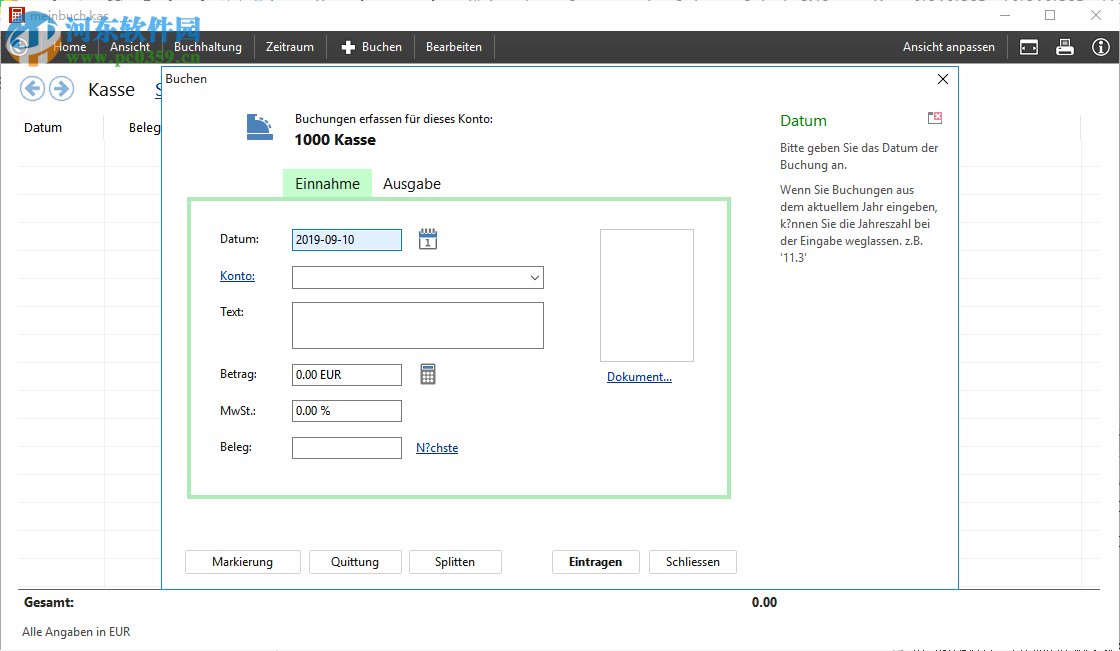
Task: Open the Buchhaltung menu
Action: (x=208, y=47)
